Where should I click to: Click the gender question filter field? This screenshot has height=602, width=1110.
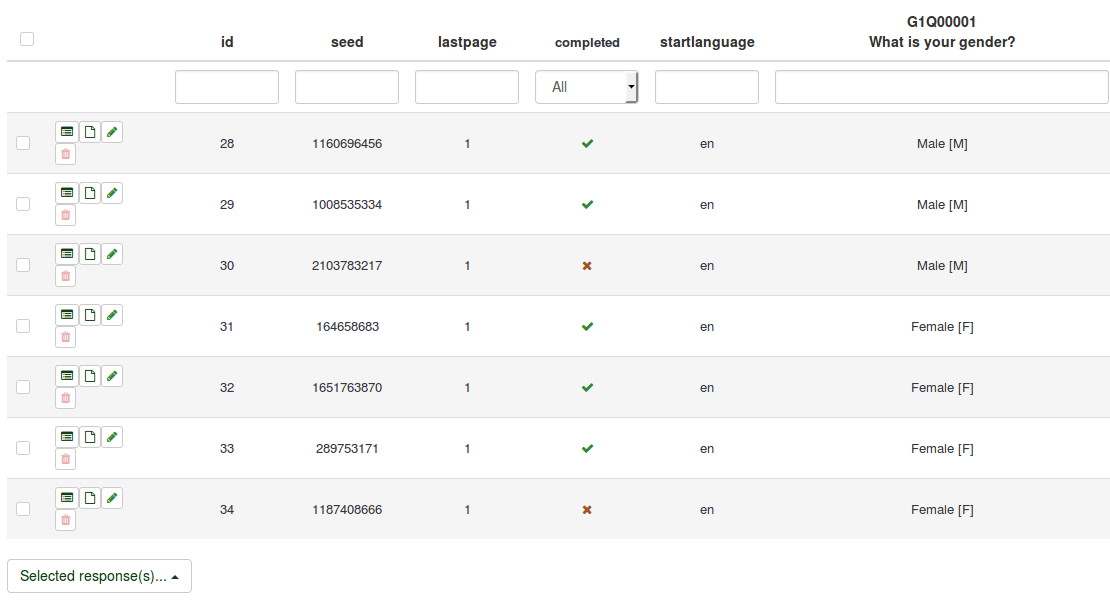[941, 87]
